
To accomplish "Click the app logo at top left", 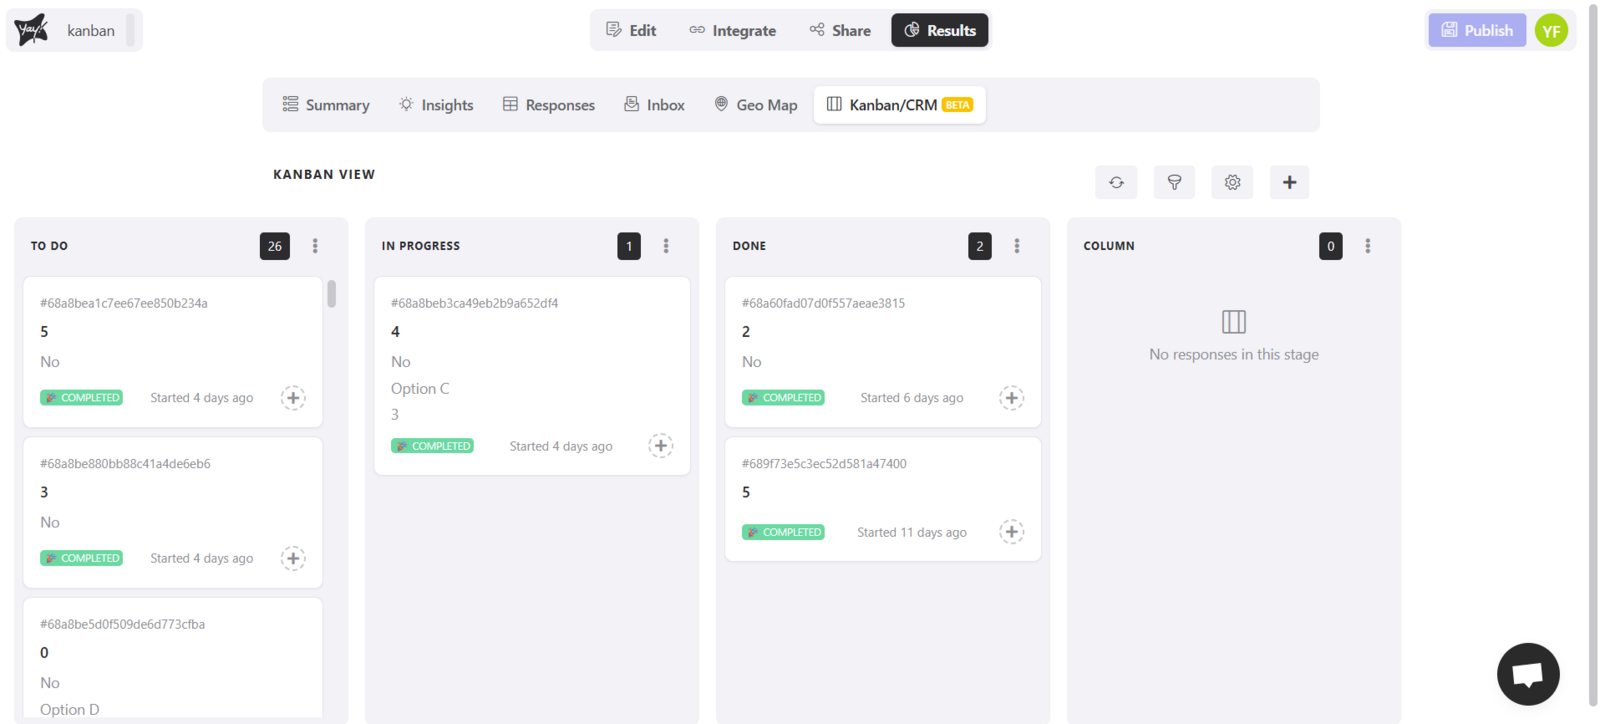I will pyautogui.click(x=31, y=30).
